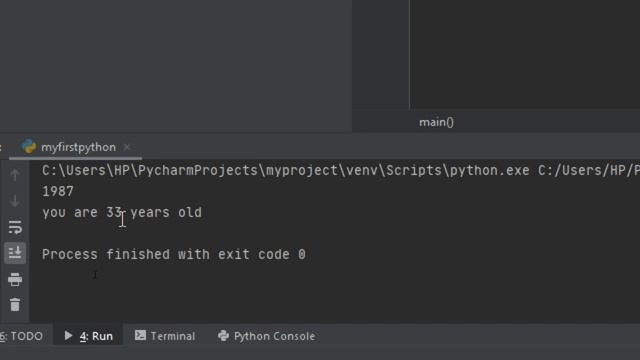Close the myfirstpython run tab
This screenshot has height=360, width=640.
127,147
